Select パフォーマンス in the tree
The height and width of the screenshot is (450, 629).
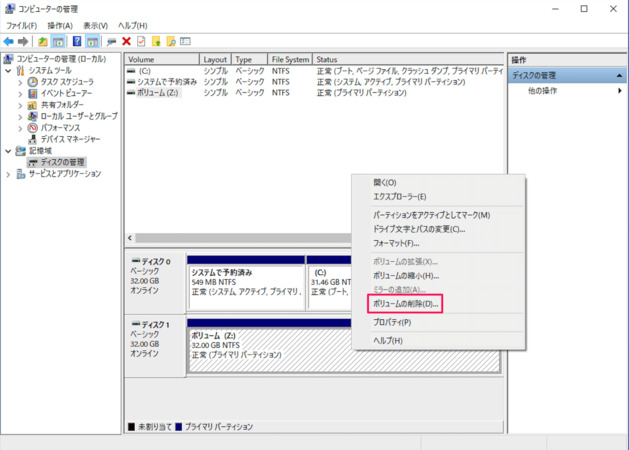coord(60,128)
